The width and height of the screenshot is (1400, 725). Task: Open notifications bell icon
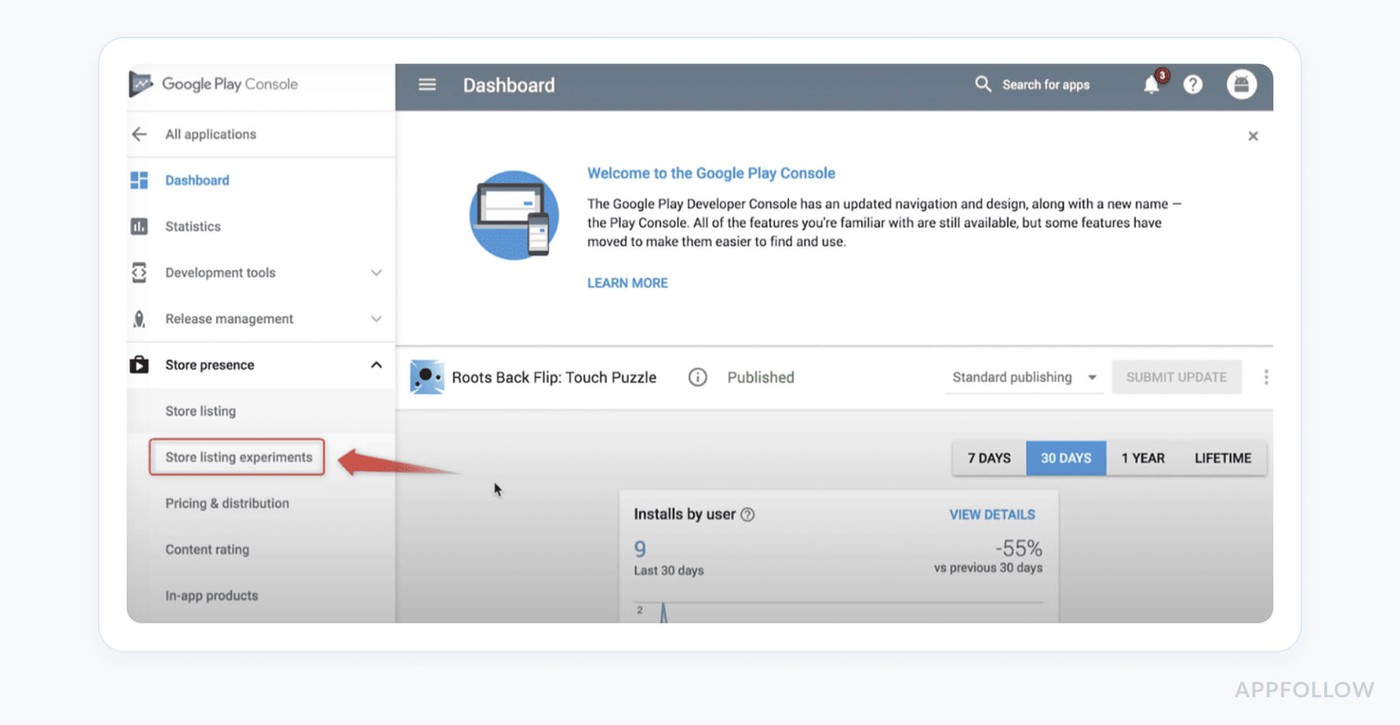pos(1152,85)
